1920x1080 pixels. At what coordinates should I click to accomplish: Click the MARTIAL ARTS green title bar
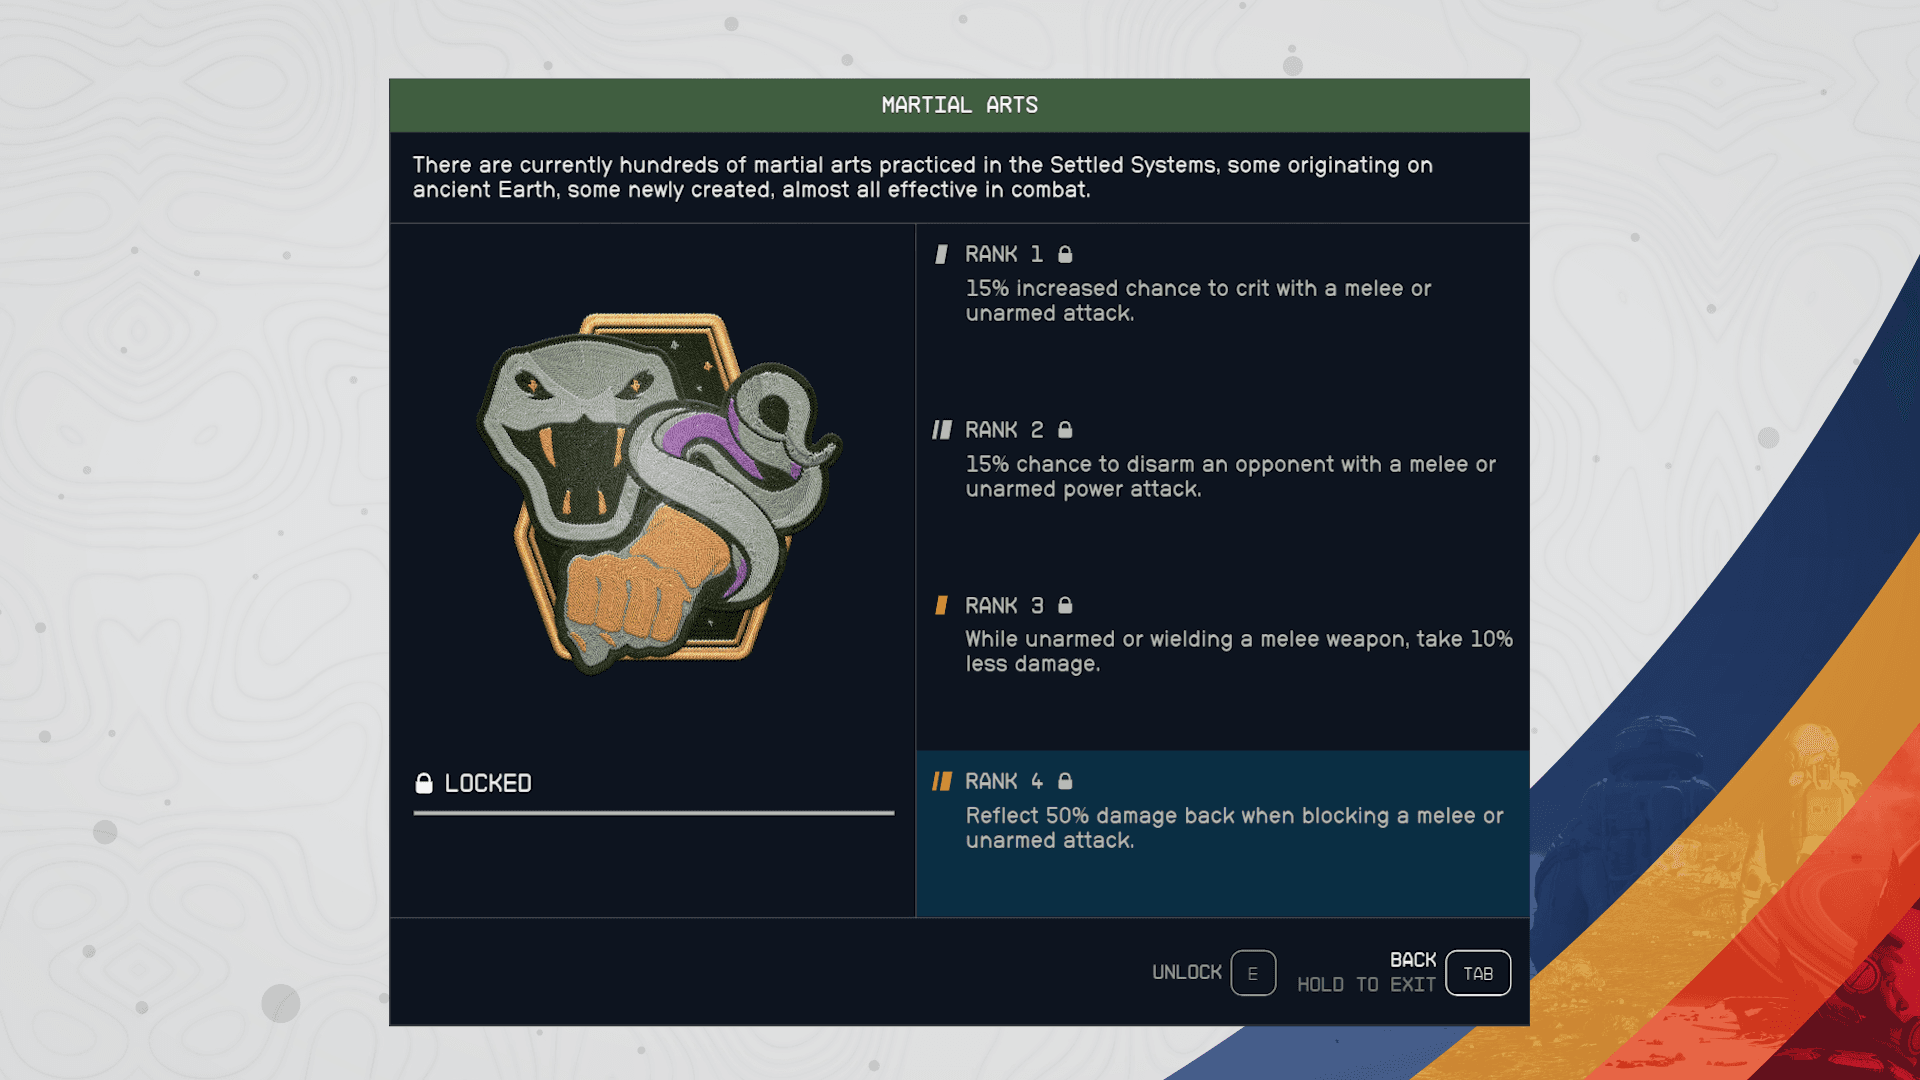coord(959,105)
